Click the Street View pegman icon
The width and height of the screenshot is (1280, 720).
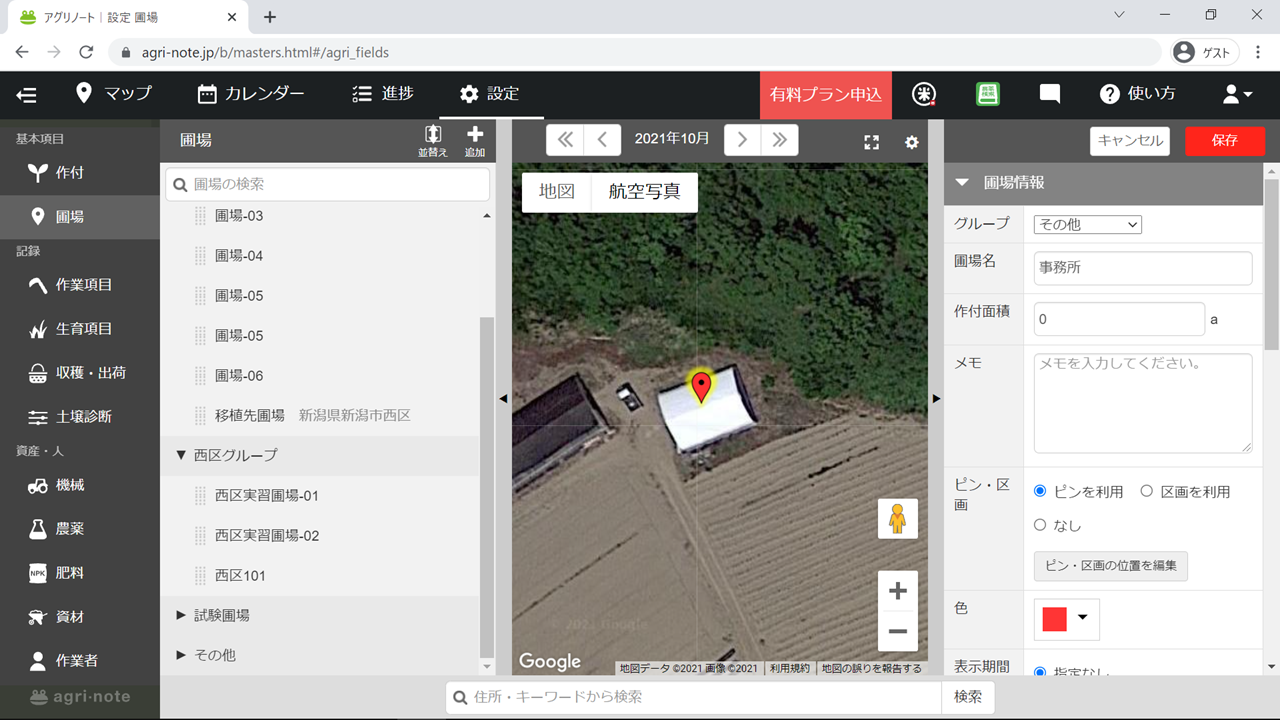tap(897, 519)
